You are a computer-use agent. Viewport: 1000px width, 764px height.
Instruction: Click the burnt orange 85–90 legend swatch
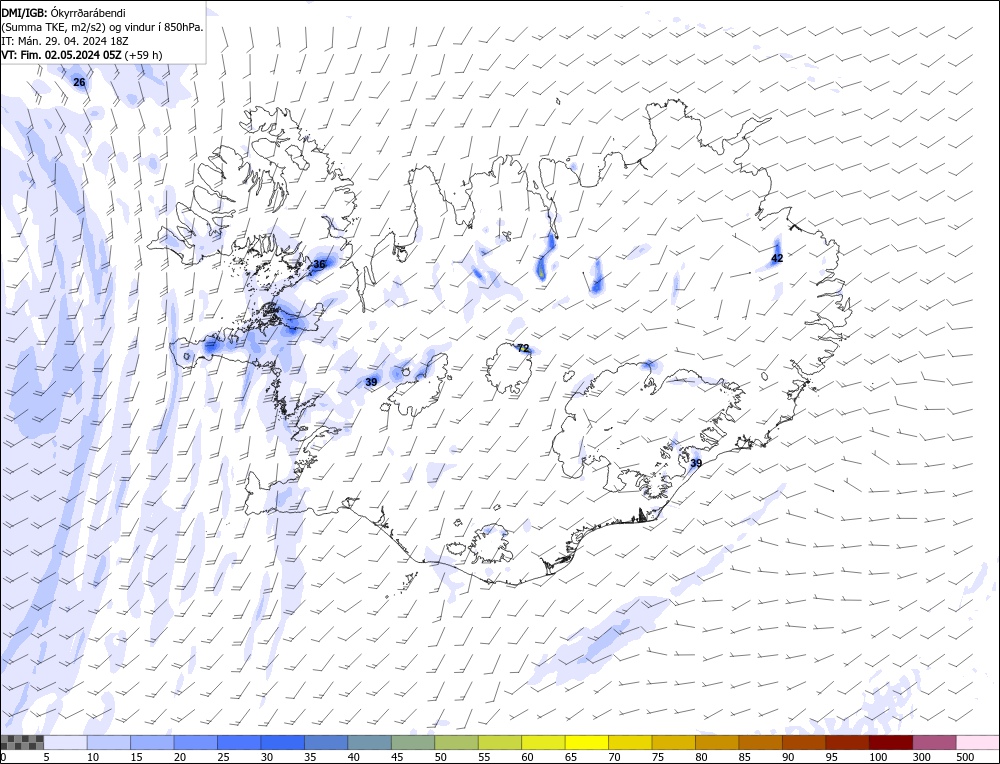(760, 742)
